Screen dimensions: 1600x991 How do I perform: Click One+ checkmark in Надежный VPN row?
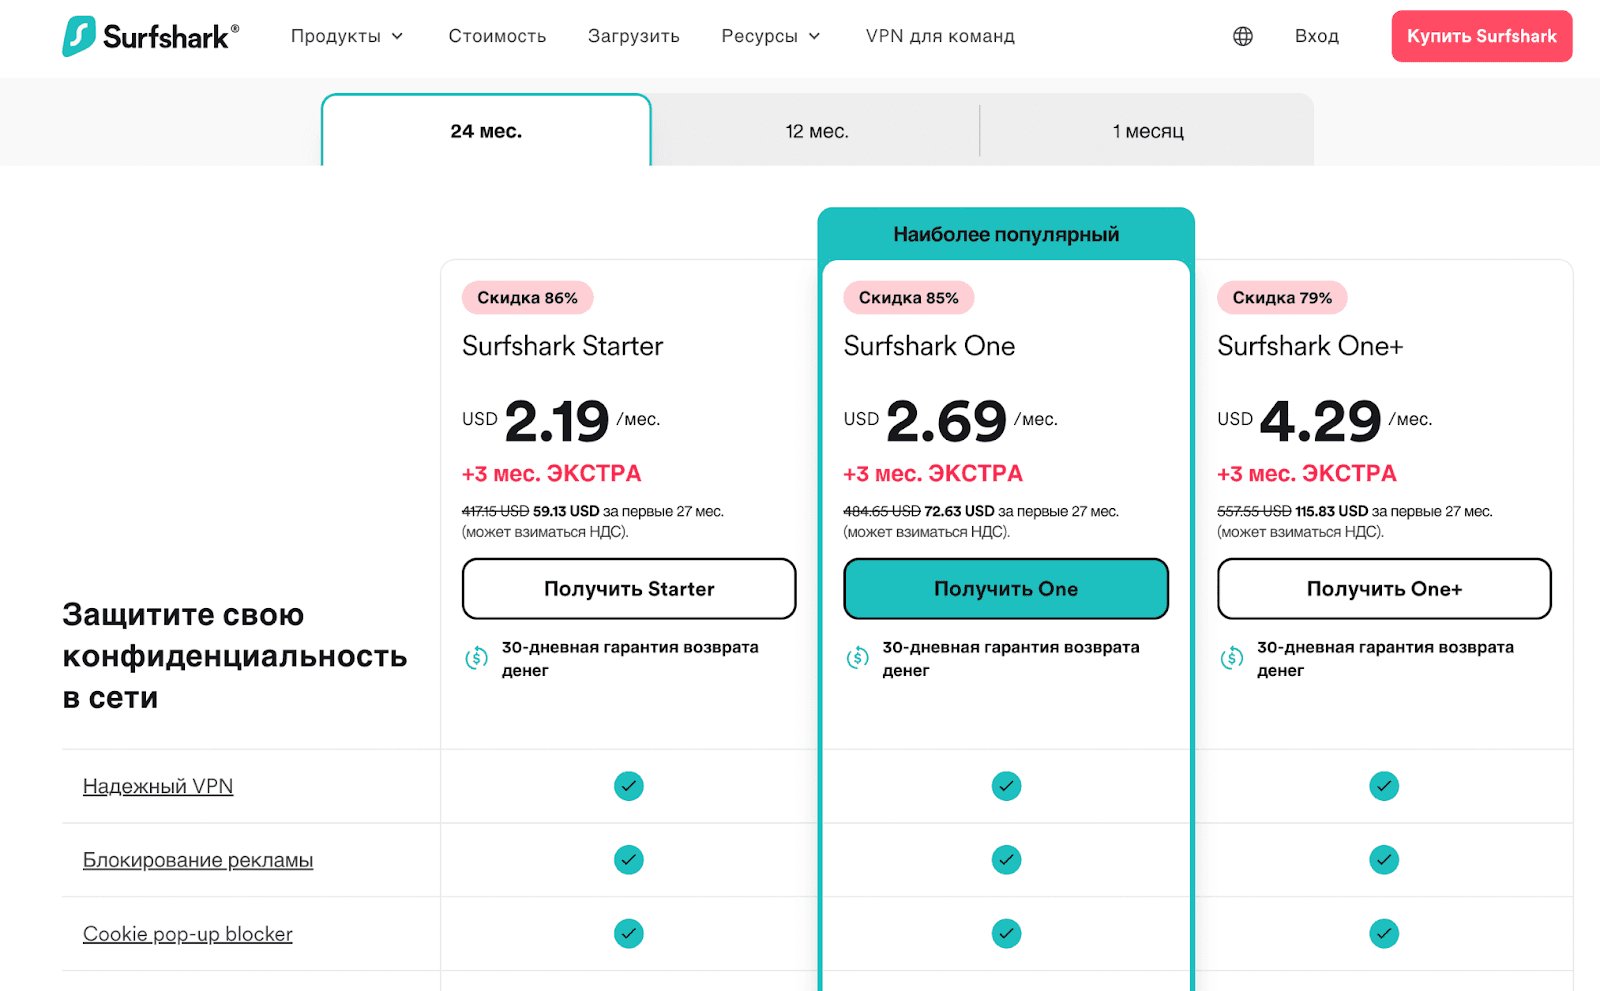point(1384,786)
